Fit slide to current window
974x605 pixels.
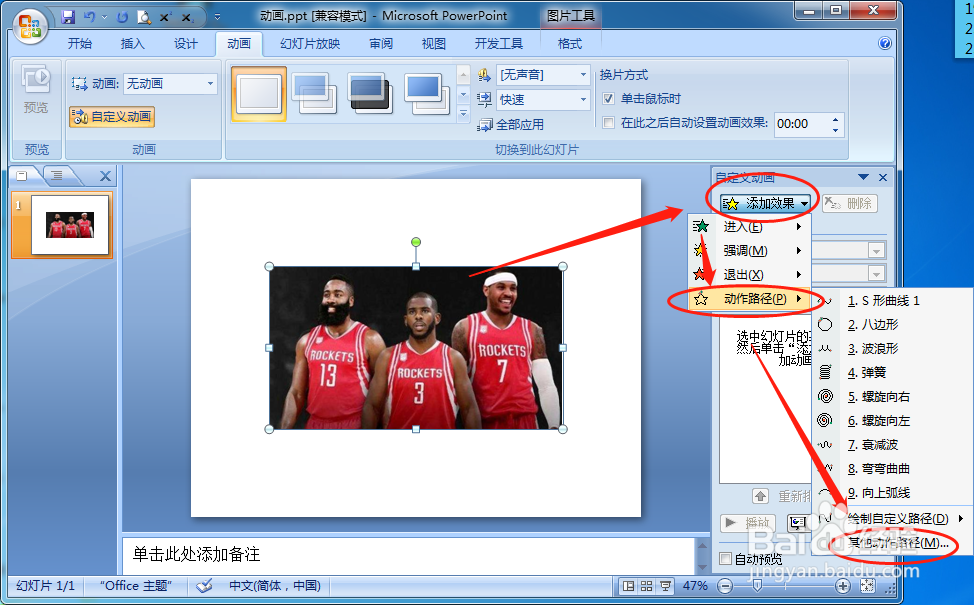point(867,586)
